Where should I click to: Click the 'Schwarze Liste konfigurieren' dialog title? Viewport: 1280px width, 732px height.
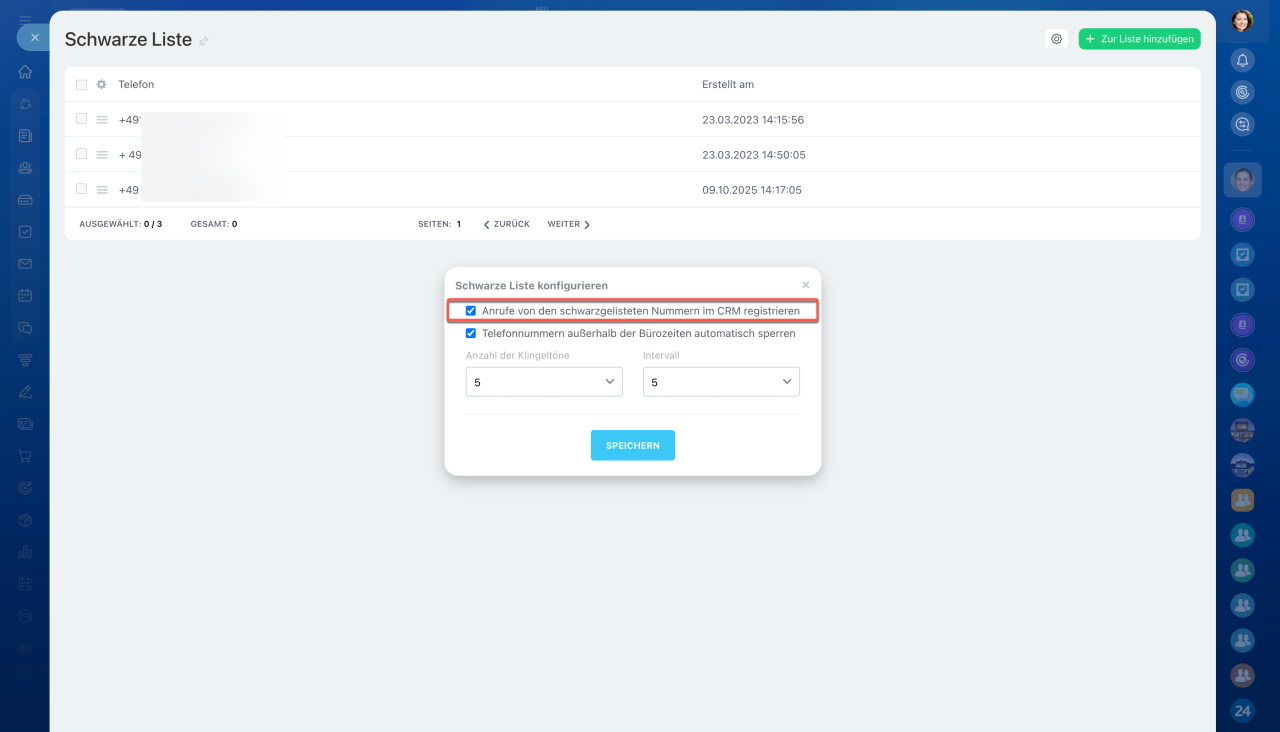[531, 286]
